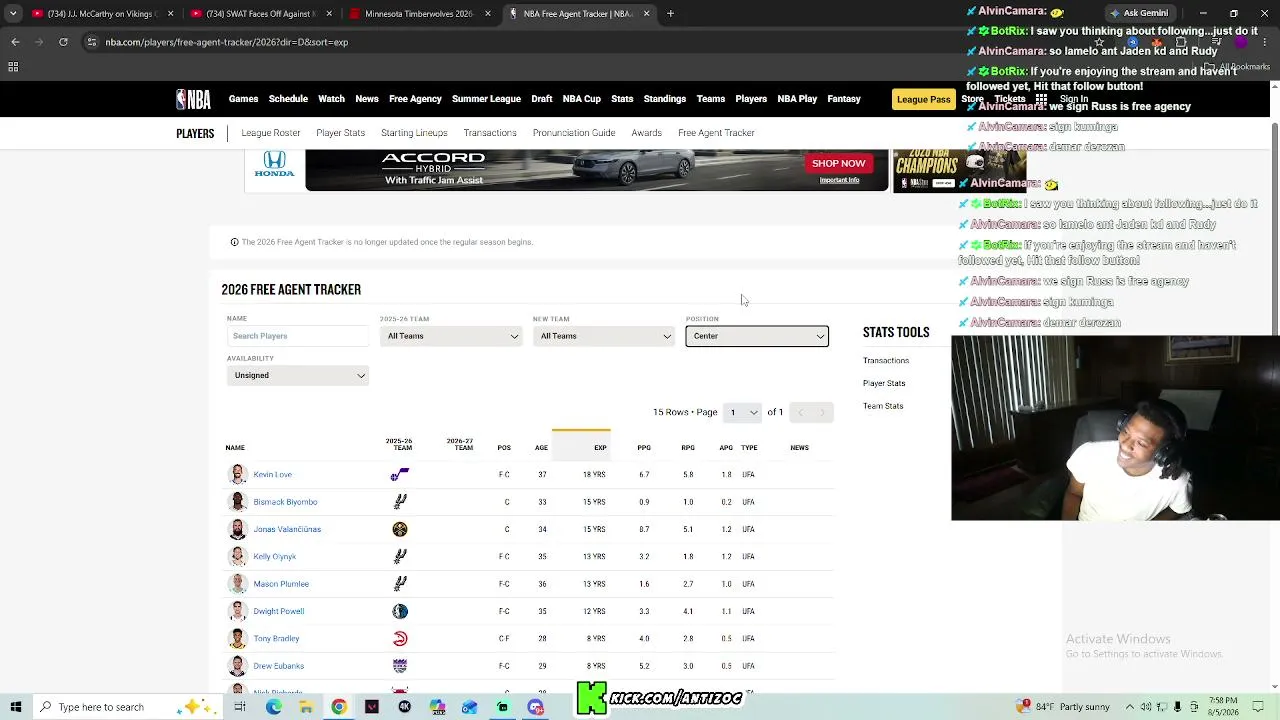This screenshot has width=1280, height=720.
Task: Click the NBA logo home icon
Action: [x=193, y=99]
